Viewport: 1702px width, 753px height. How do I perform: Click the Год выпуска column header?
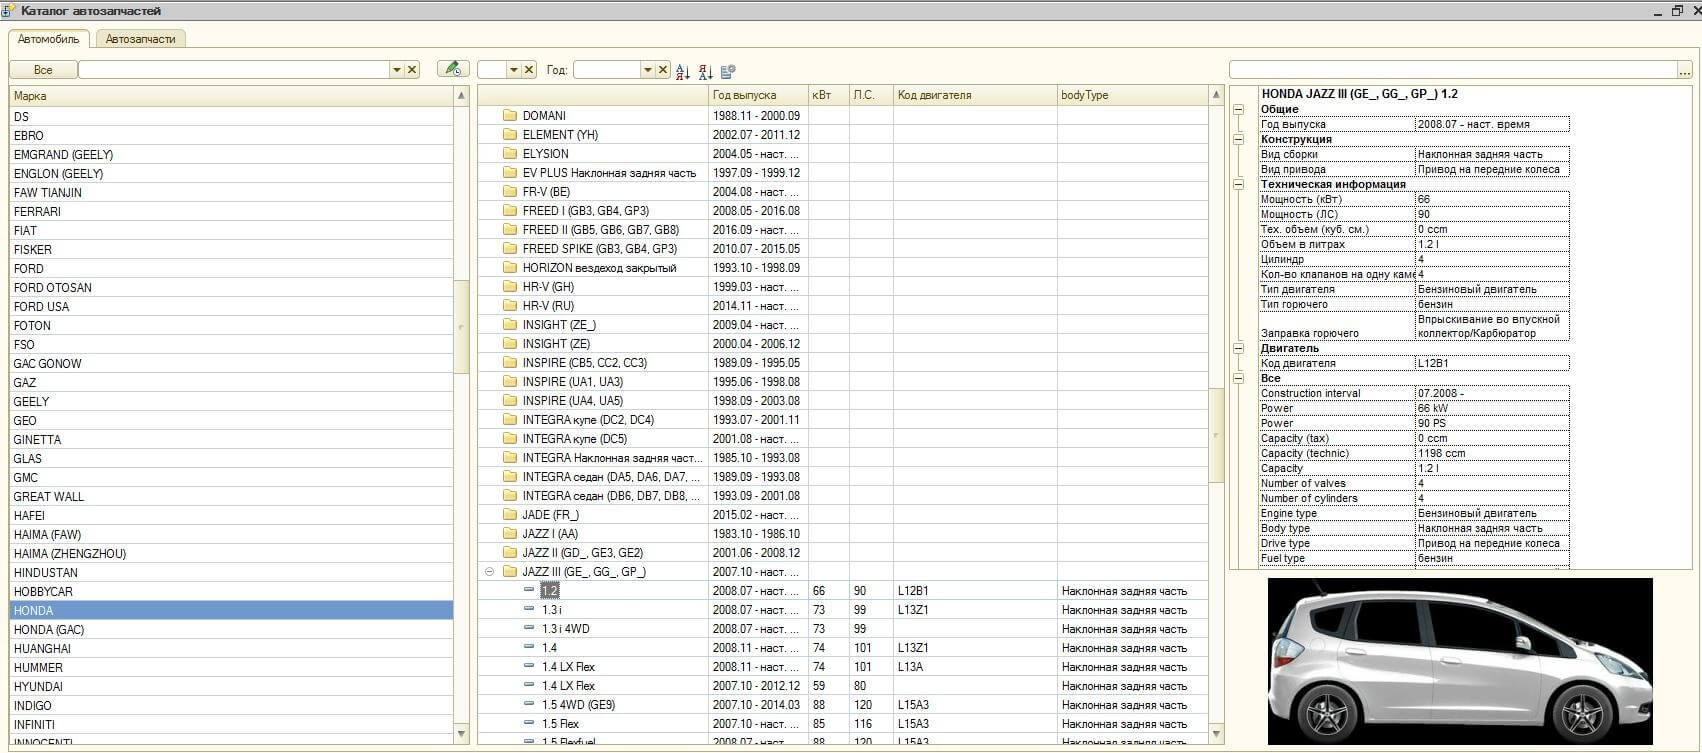click(x=744, y=95)
